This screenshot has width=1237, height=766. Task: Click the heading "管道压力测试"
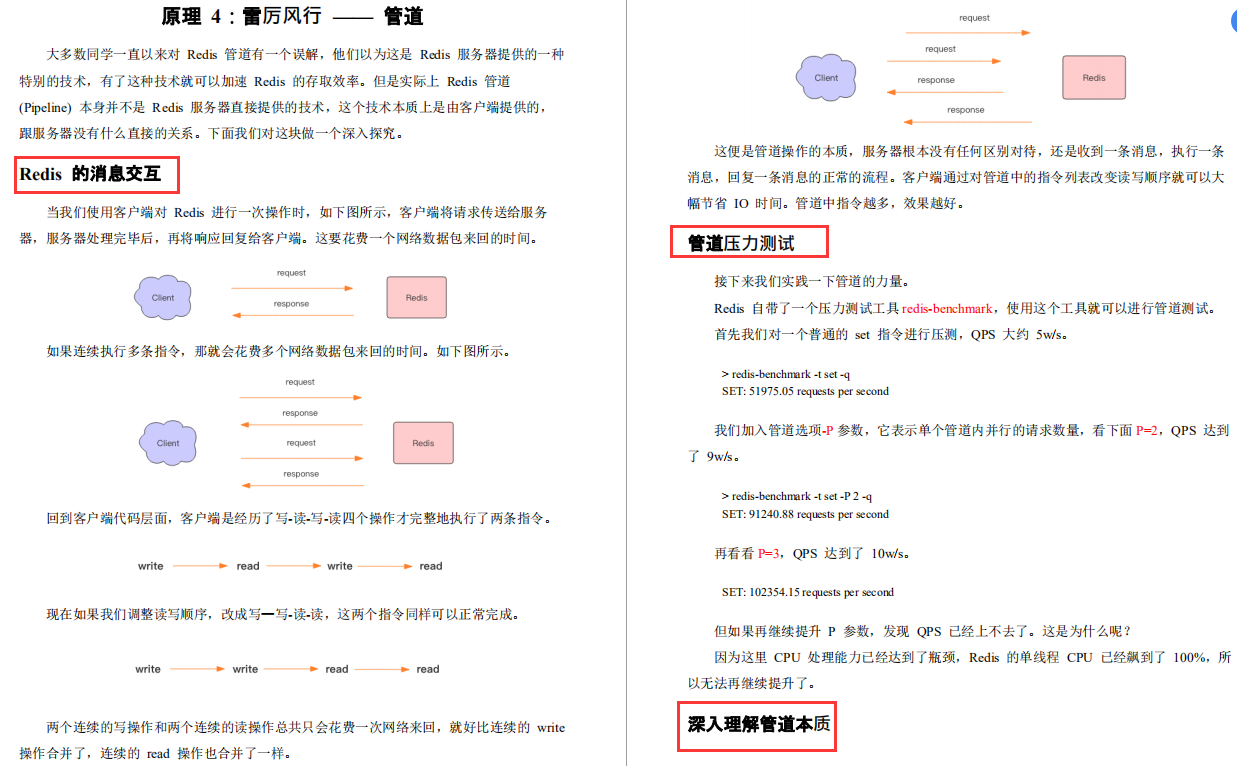tap(741, 243)
